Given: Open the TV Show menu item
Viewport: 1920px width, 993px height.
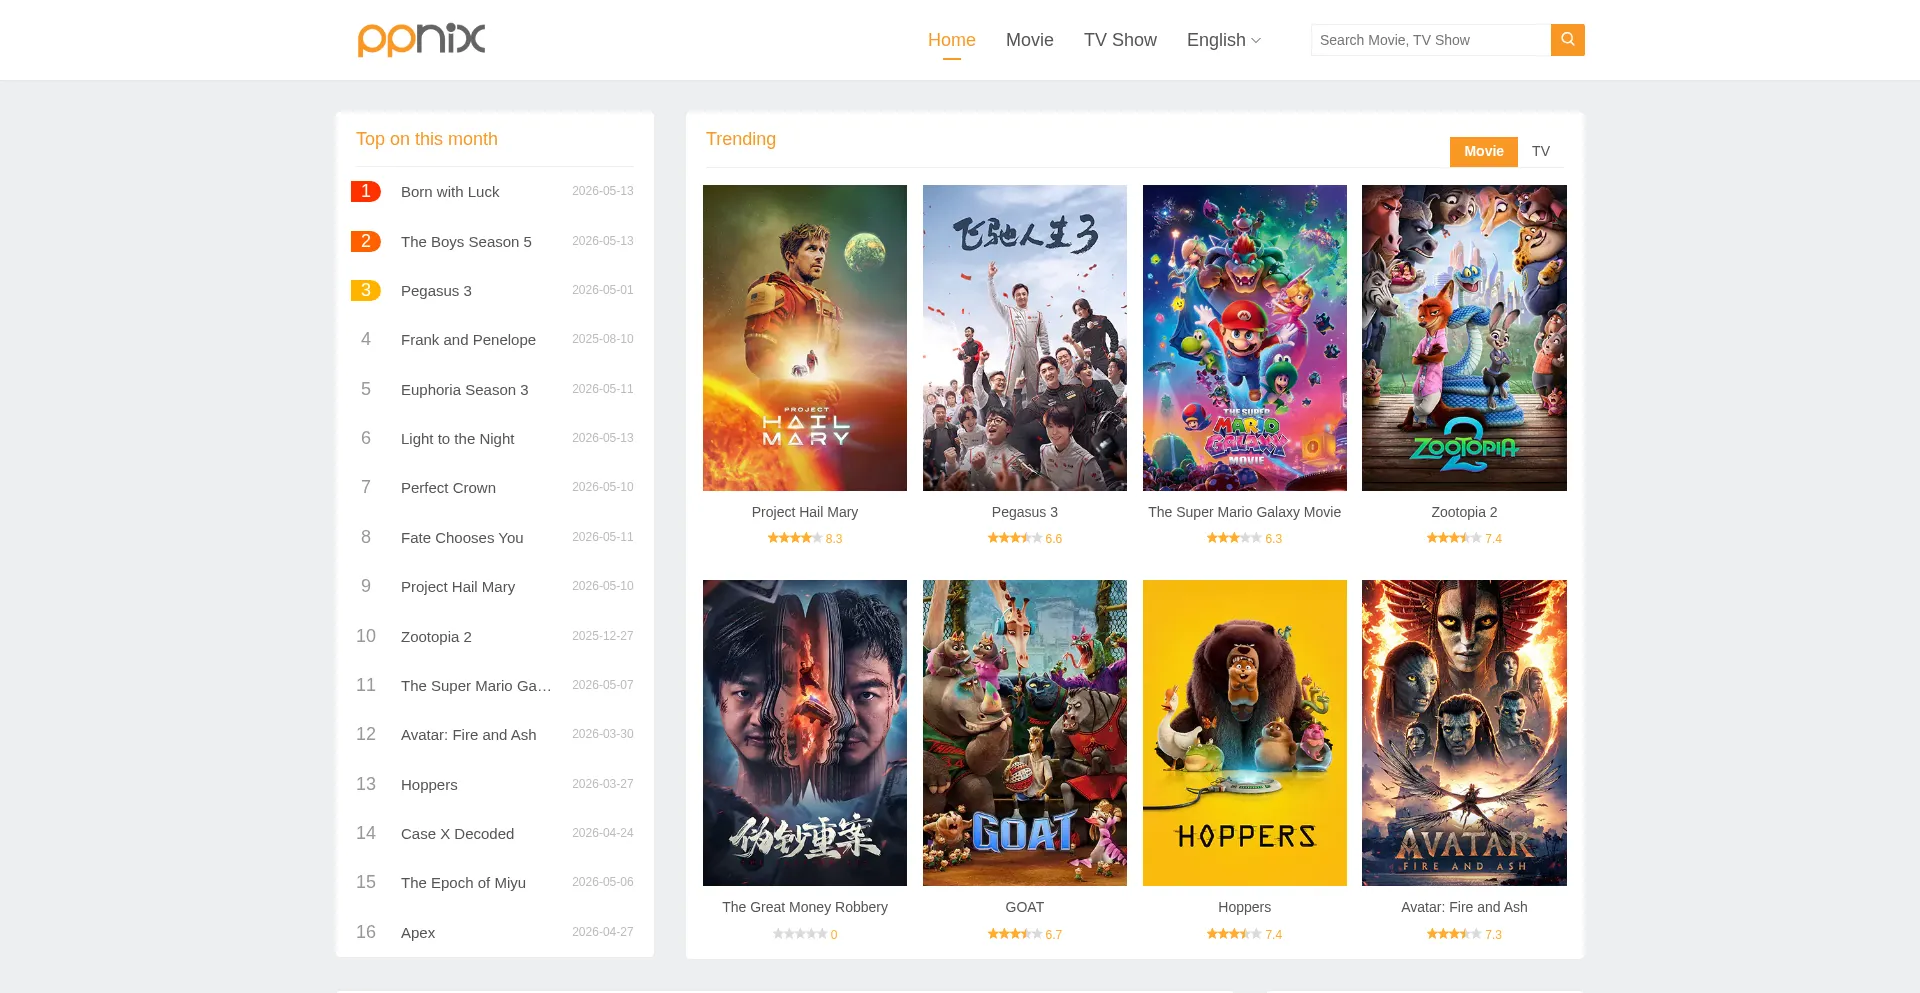Looking at the screenshot, I should coord(1120,40).
